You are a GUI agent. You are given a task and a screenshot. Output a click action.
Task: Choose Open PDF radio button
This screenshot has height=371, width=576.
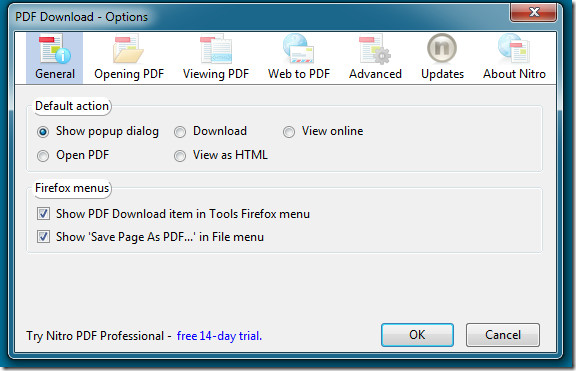click(43, 156)
